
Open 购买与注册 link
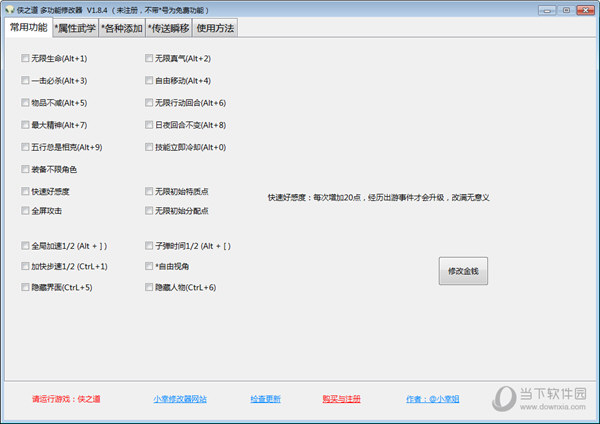(x=341, y=399)
